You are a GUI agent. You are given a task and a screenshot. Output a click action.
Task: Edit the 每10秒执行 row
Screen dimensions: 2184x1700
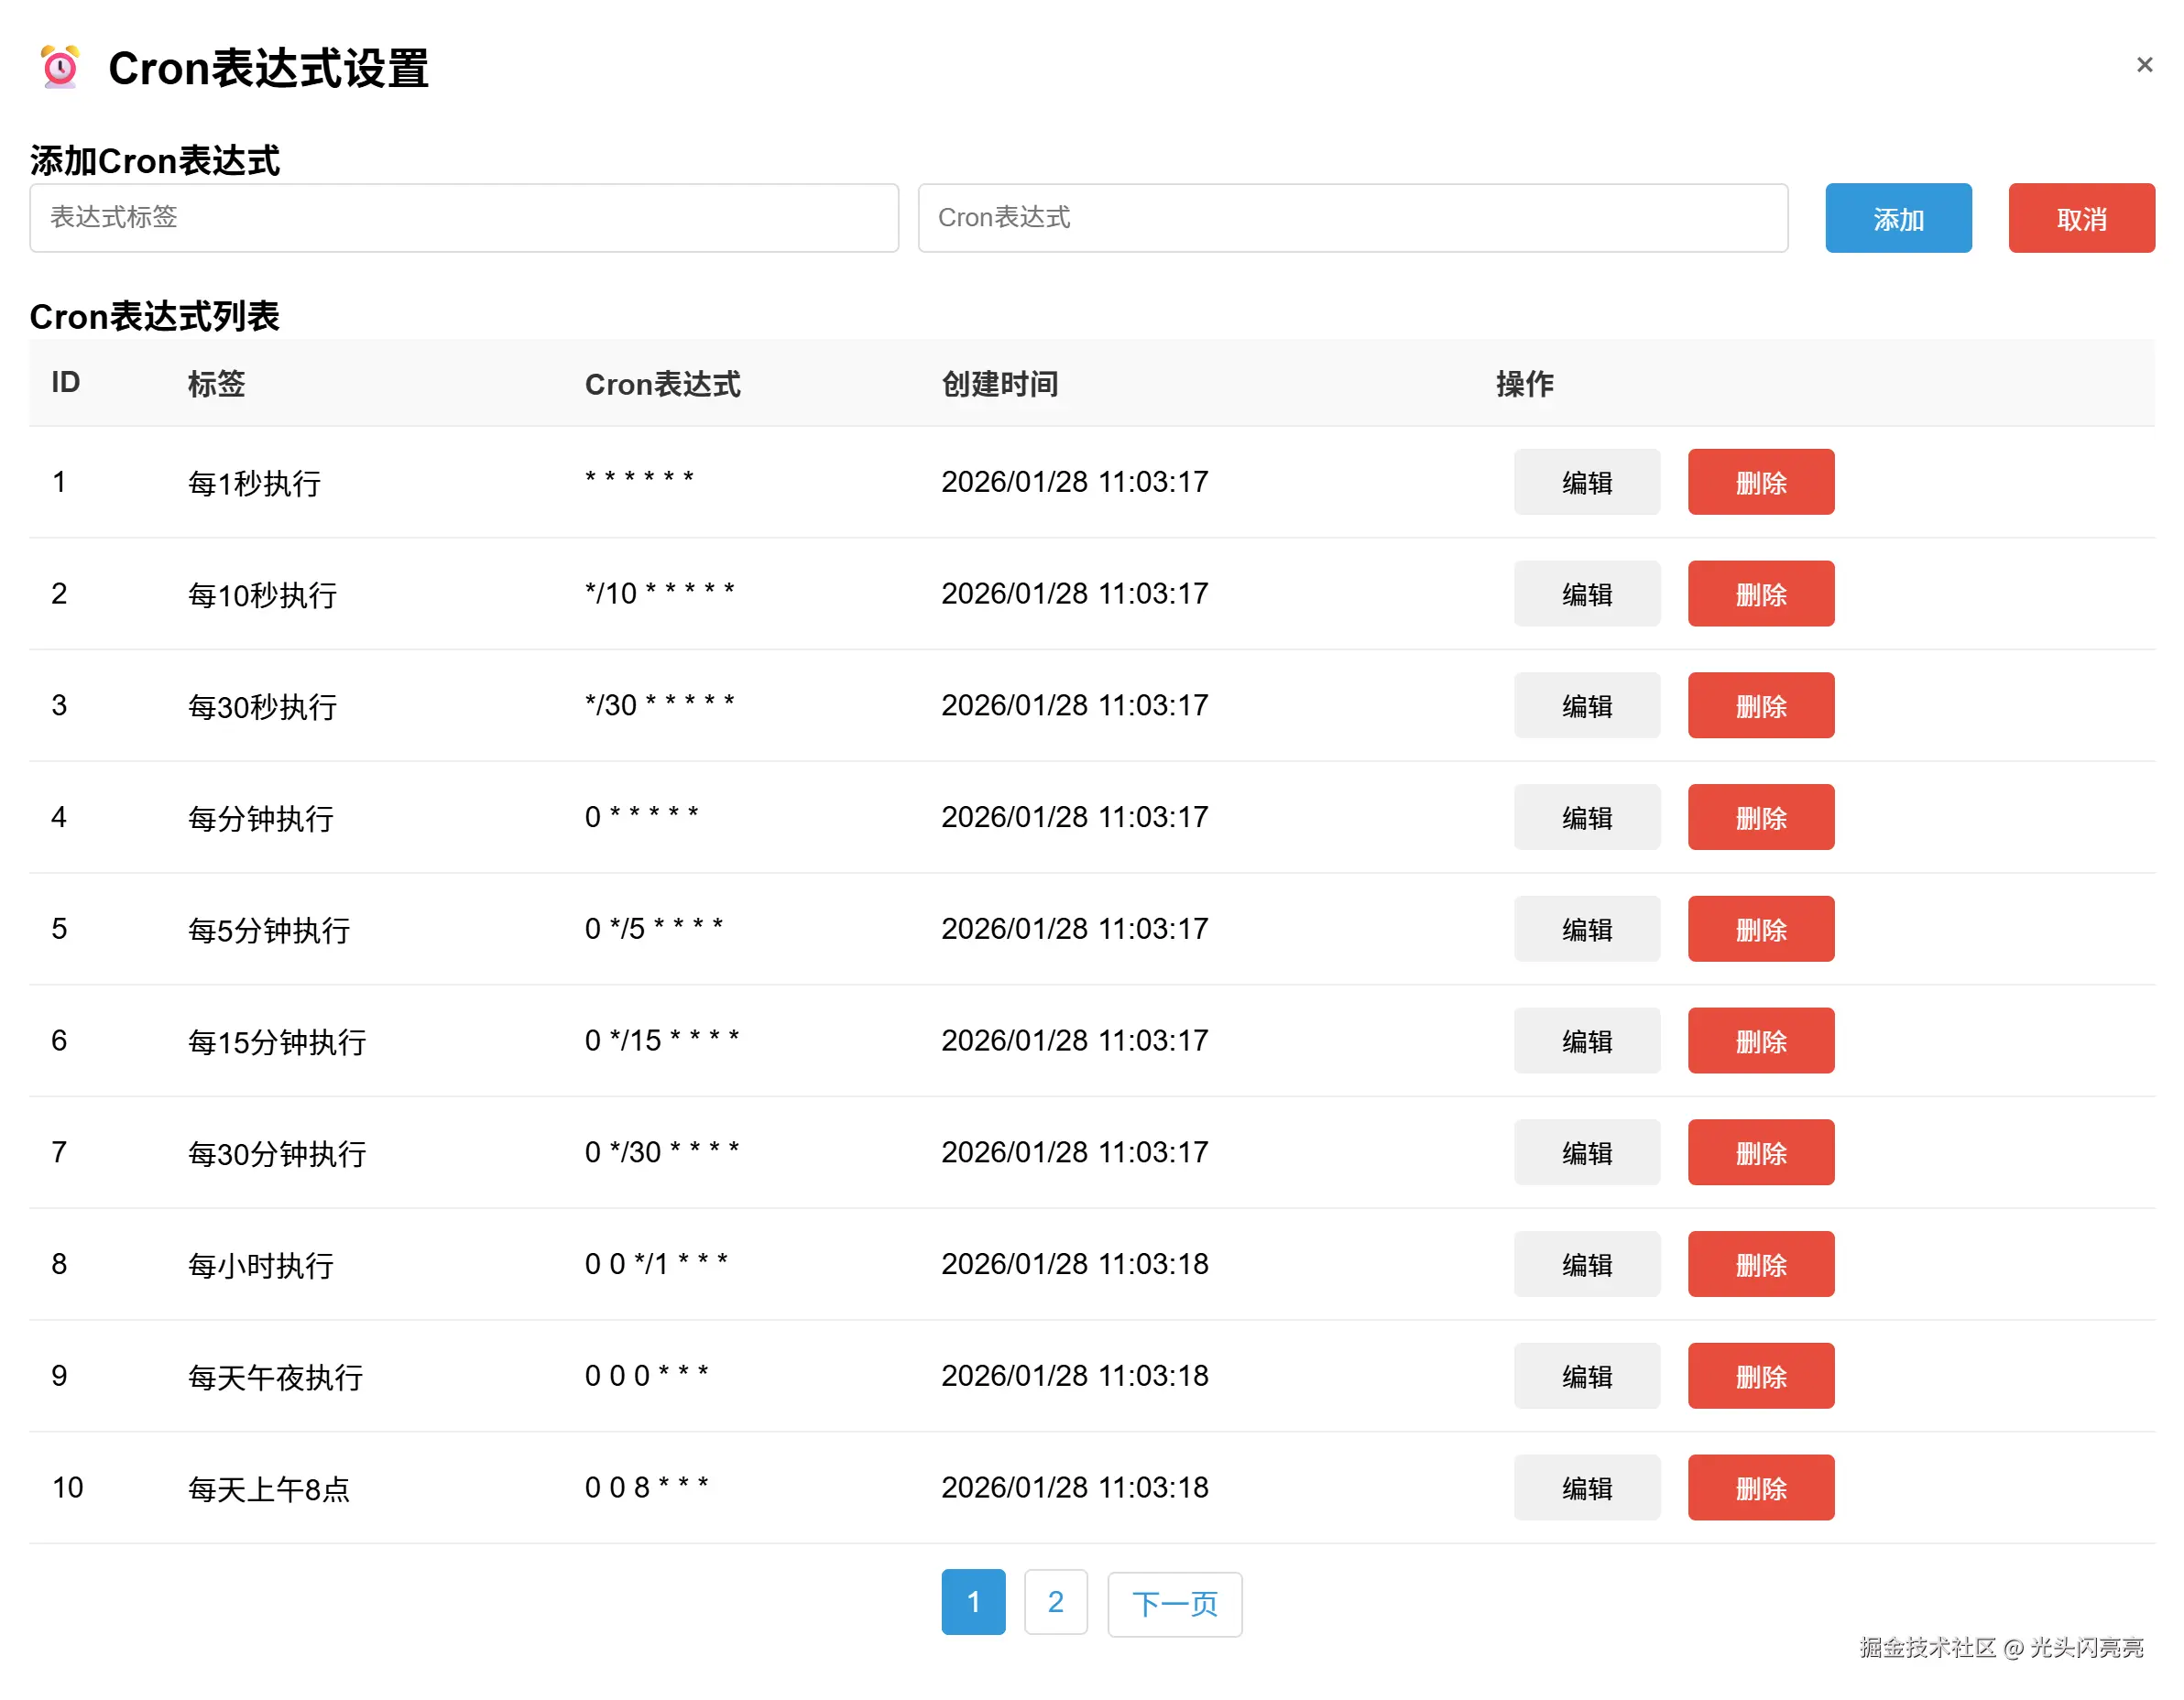click(x=1586, y=594)
